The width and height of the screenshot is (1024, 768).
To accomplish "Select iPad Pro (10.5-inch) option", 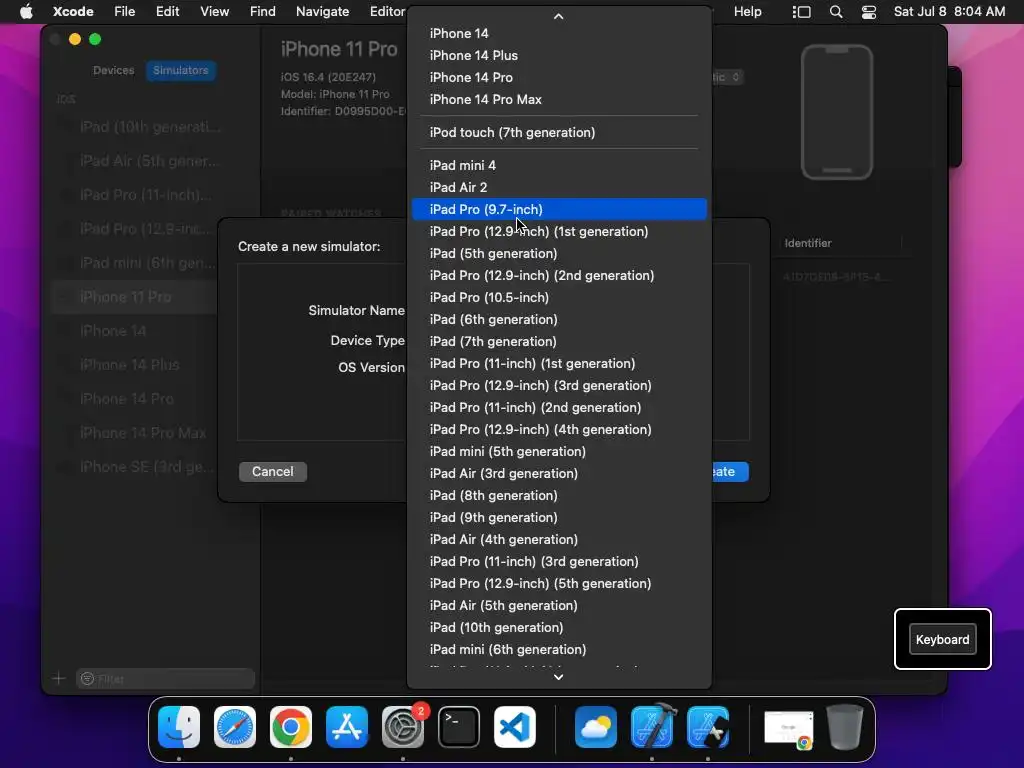I will [x=559, y=297].
